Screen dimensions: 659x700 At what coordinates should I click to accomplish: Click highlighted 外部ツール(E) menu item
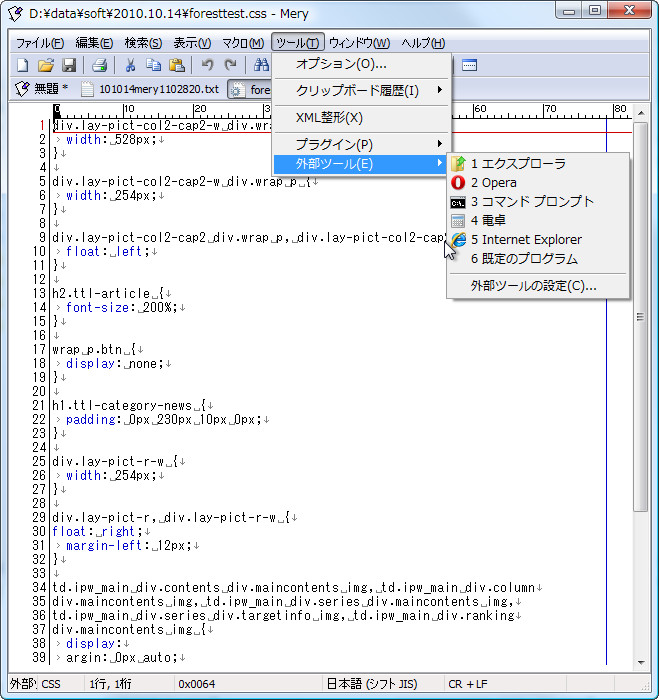coord(361,164)
